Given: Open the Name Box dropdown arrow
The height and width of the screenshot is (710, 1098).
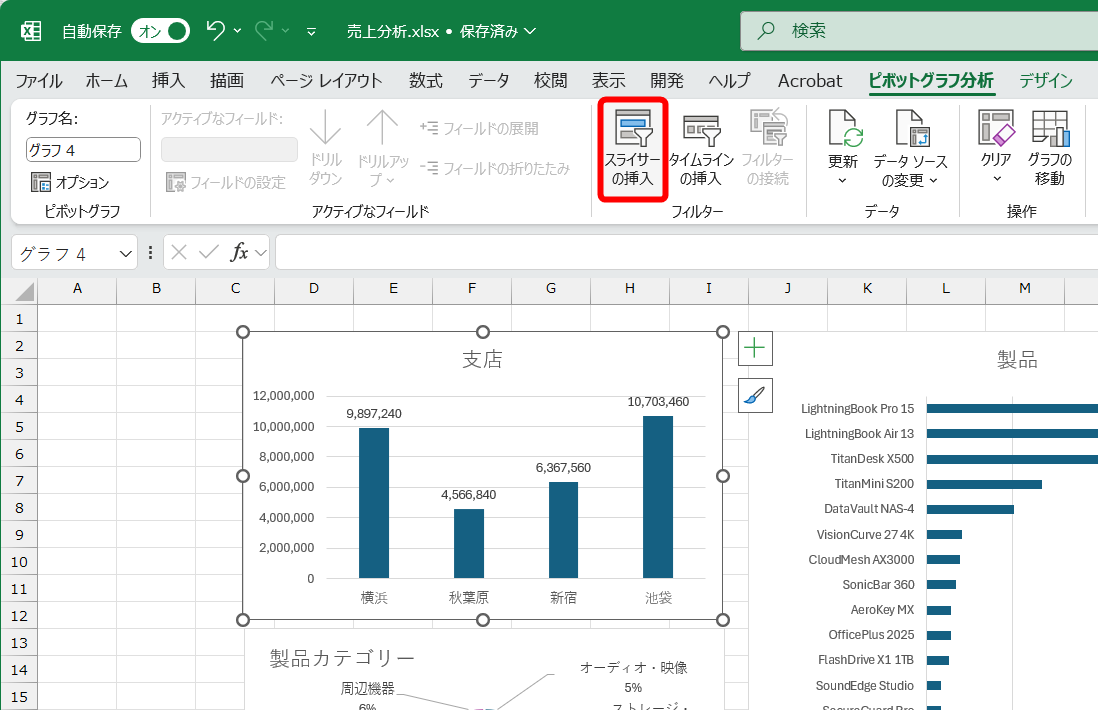Looking at the screenshot, I should (x=125, y=253).
